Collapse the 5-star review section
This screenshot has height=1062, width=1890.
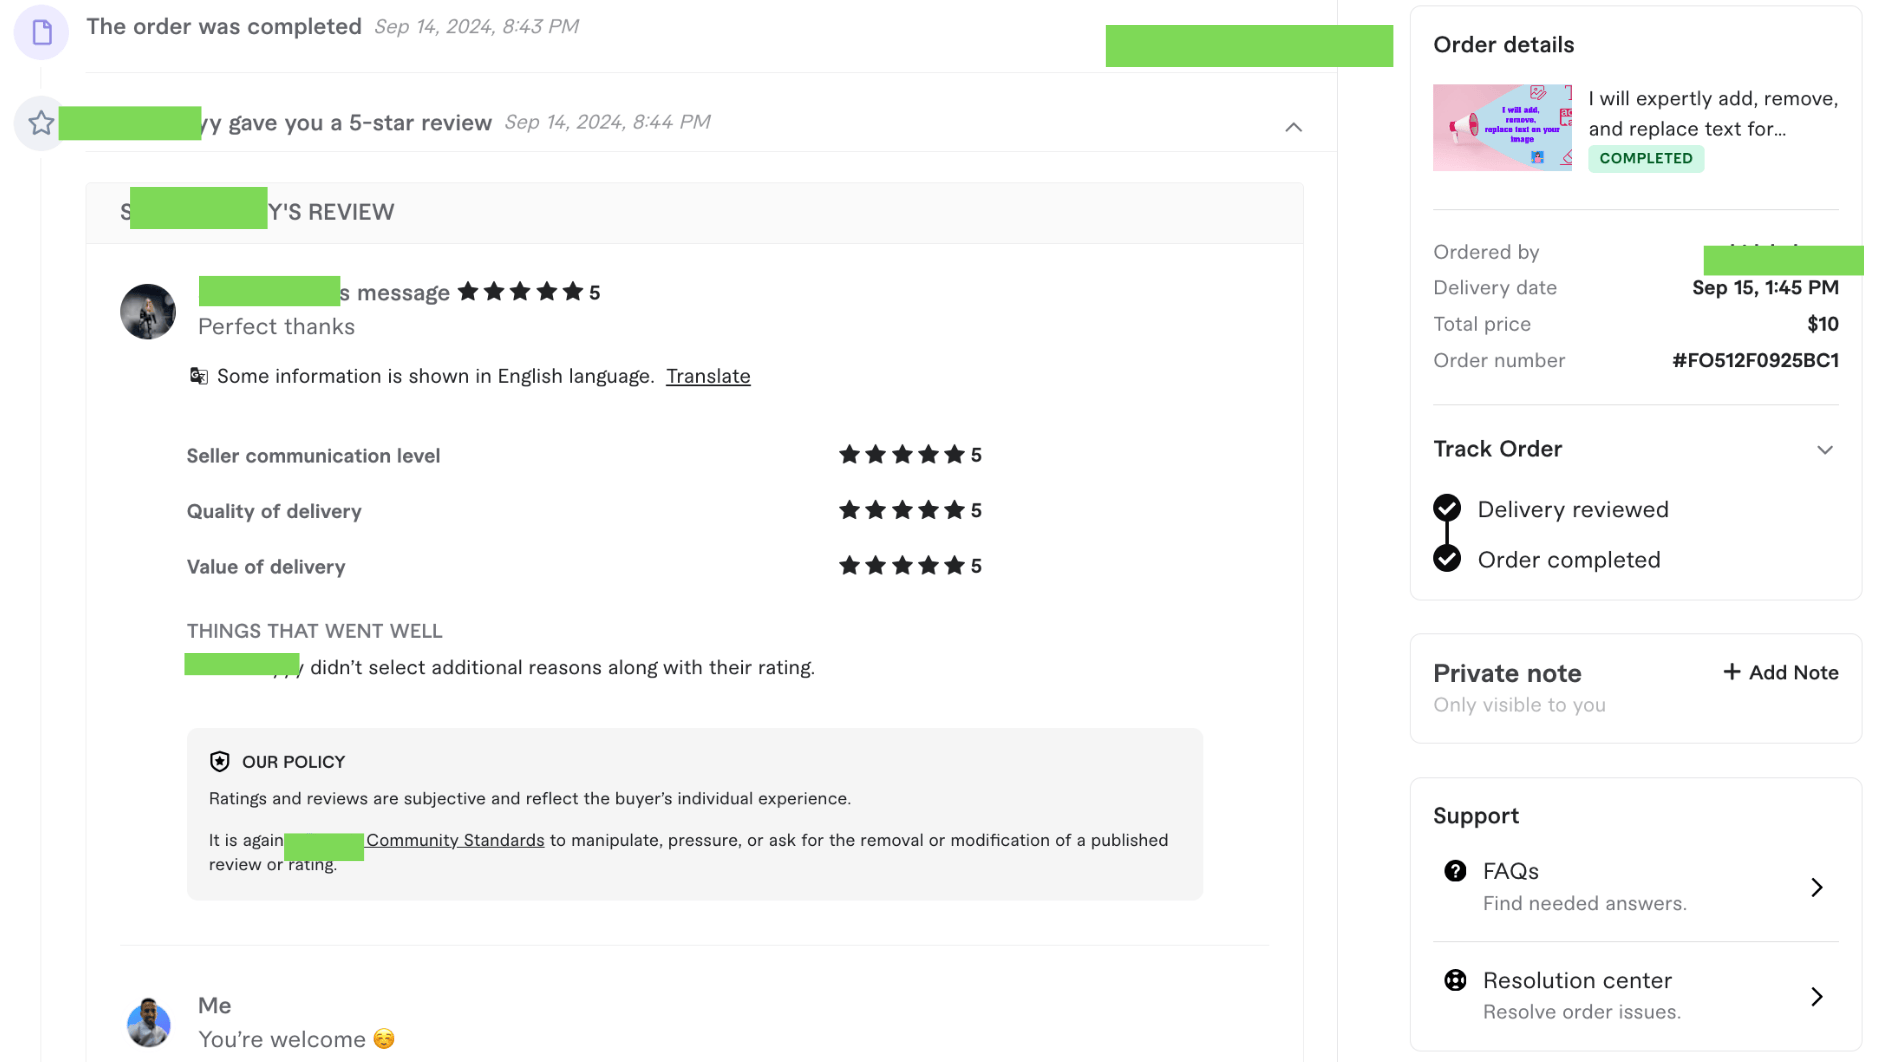point(1293,127)
